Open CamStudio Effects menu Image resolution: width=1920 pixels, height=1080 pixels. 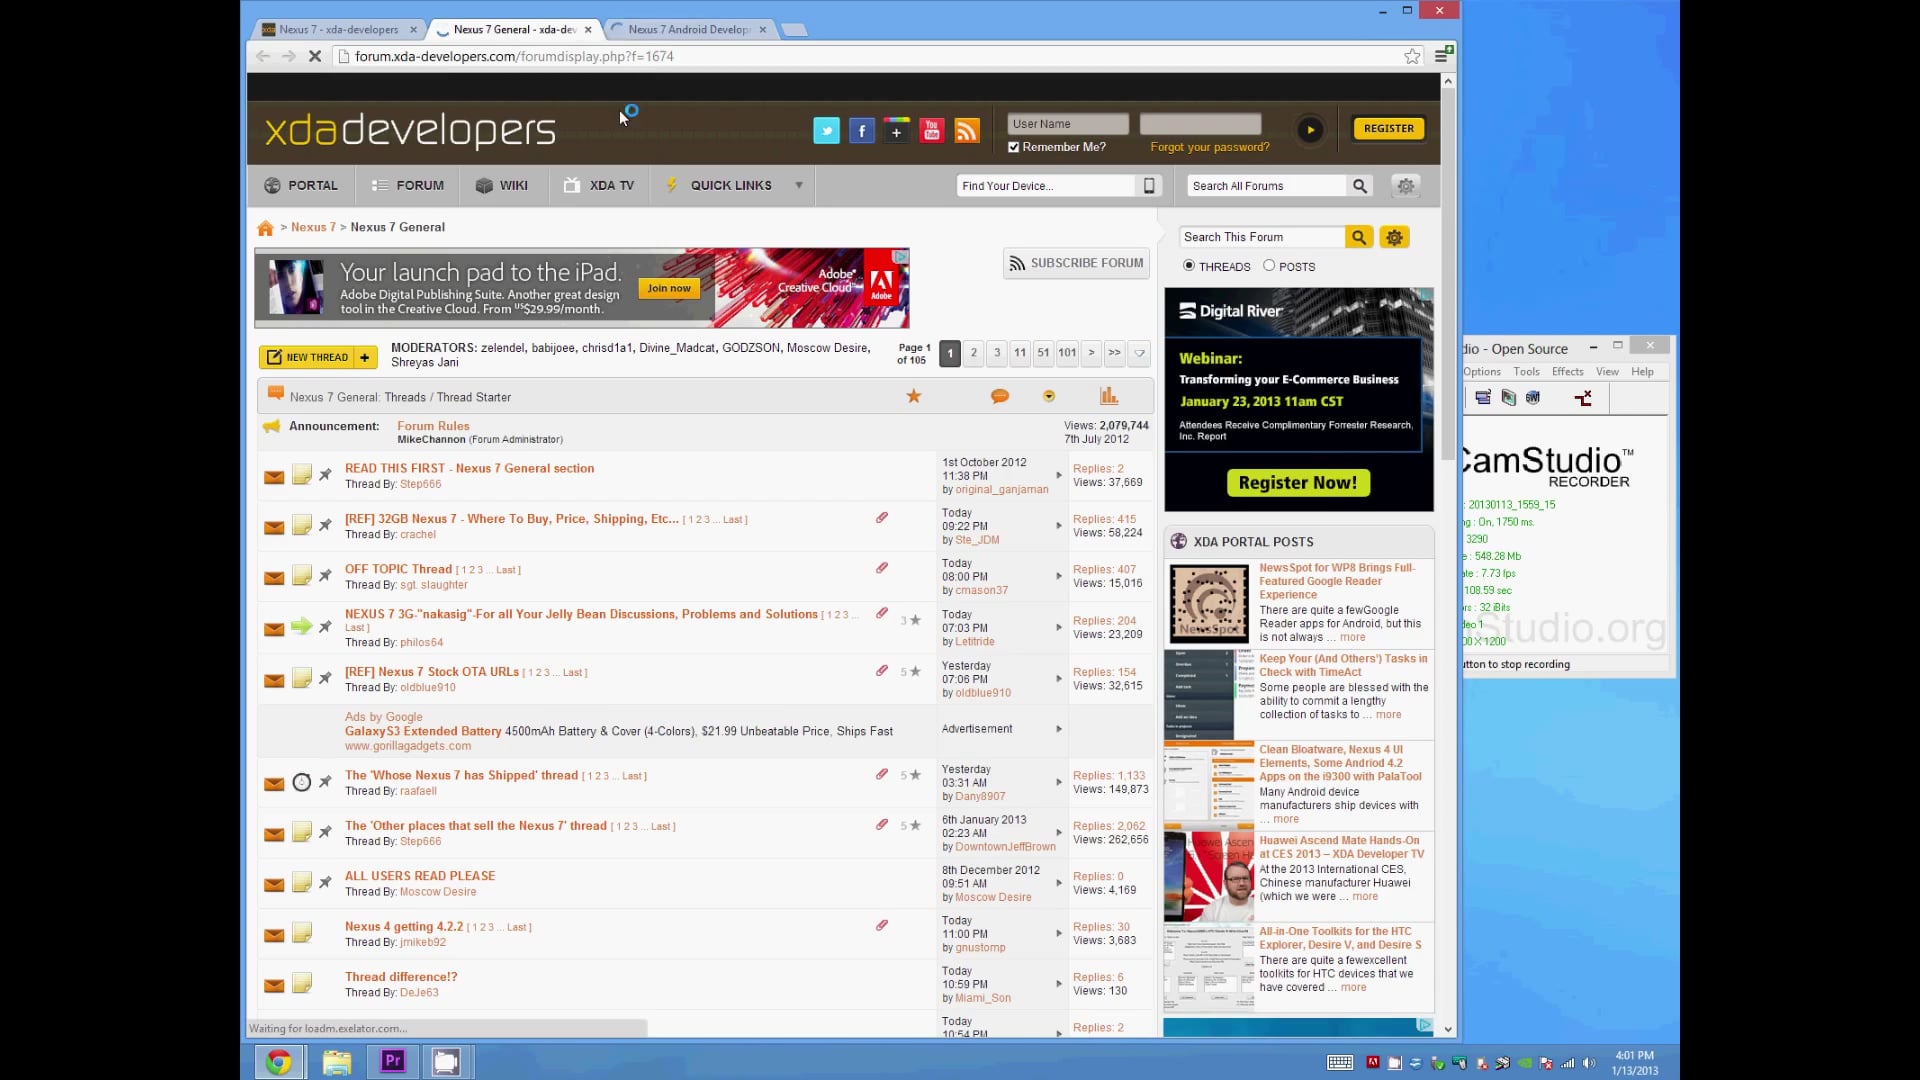click(x=1567, y=372)
